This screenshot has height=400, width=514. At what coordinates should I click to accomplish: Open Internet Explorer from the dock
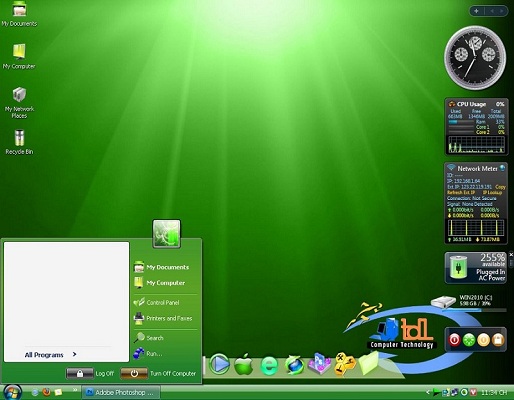click(269, 365)
